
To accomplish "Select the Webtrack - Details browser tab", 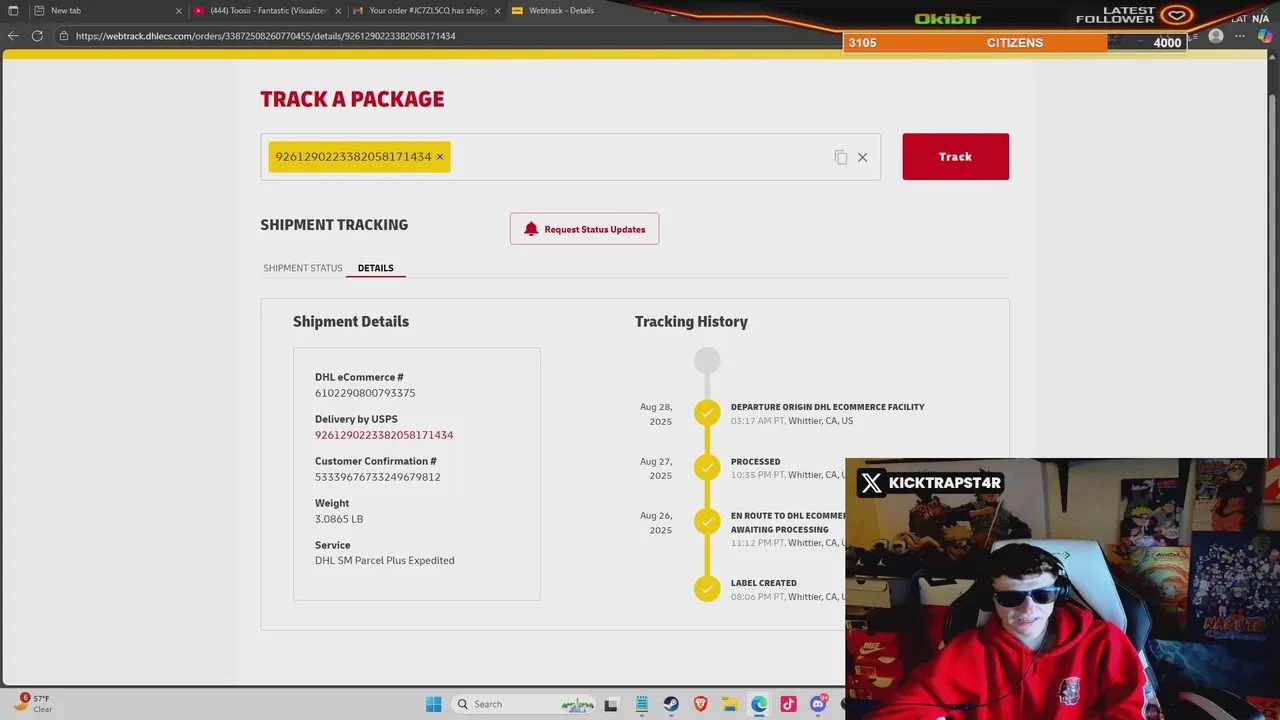I will [x=580, y=11].
